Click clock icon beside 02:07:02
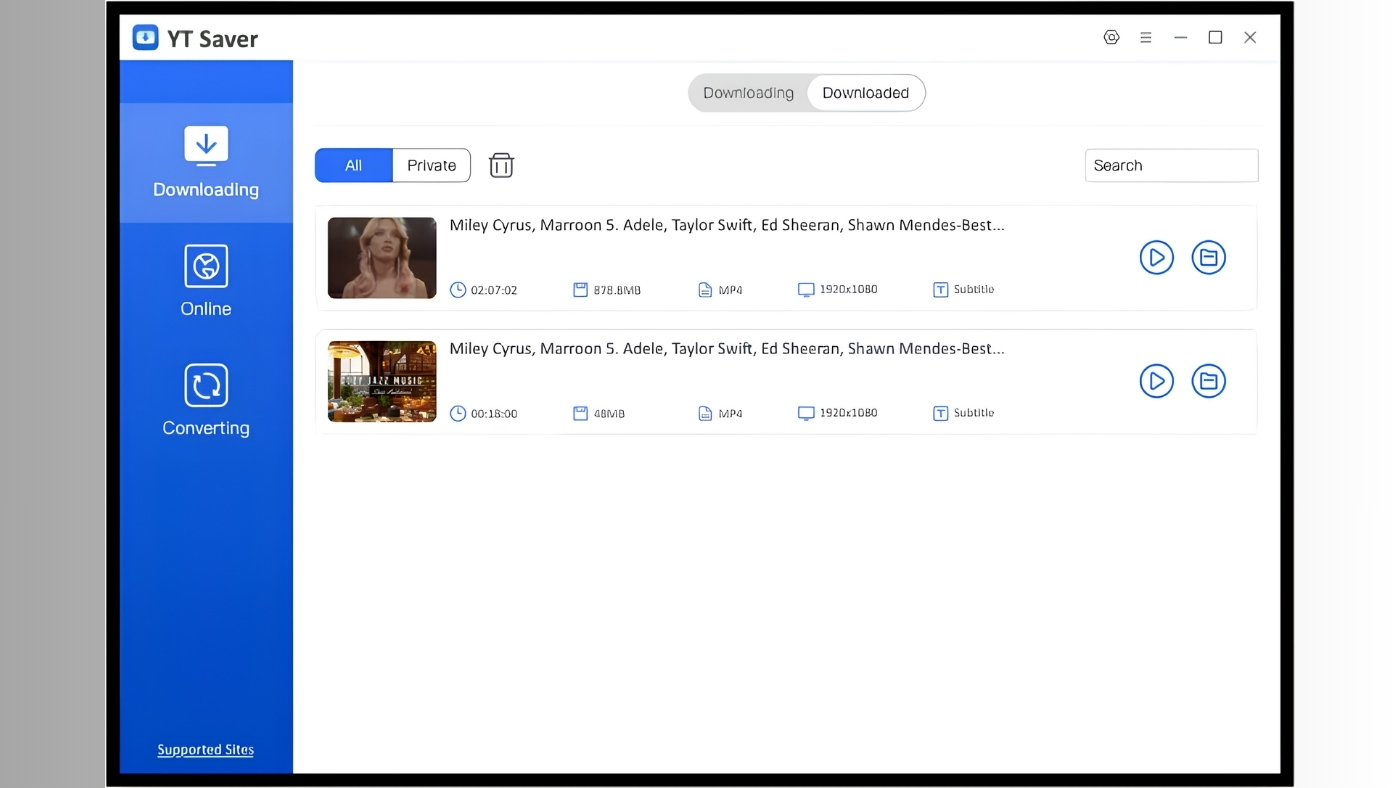The width and height of the screenshot is (1400, 788). [458, 290]
